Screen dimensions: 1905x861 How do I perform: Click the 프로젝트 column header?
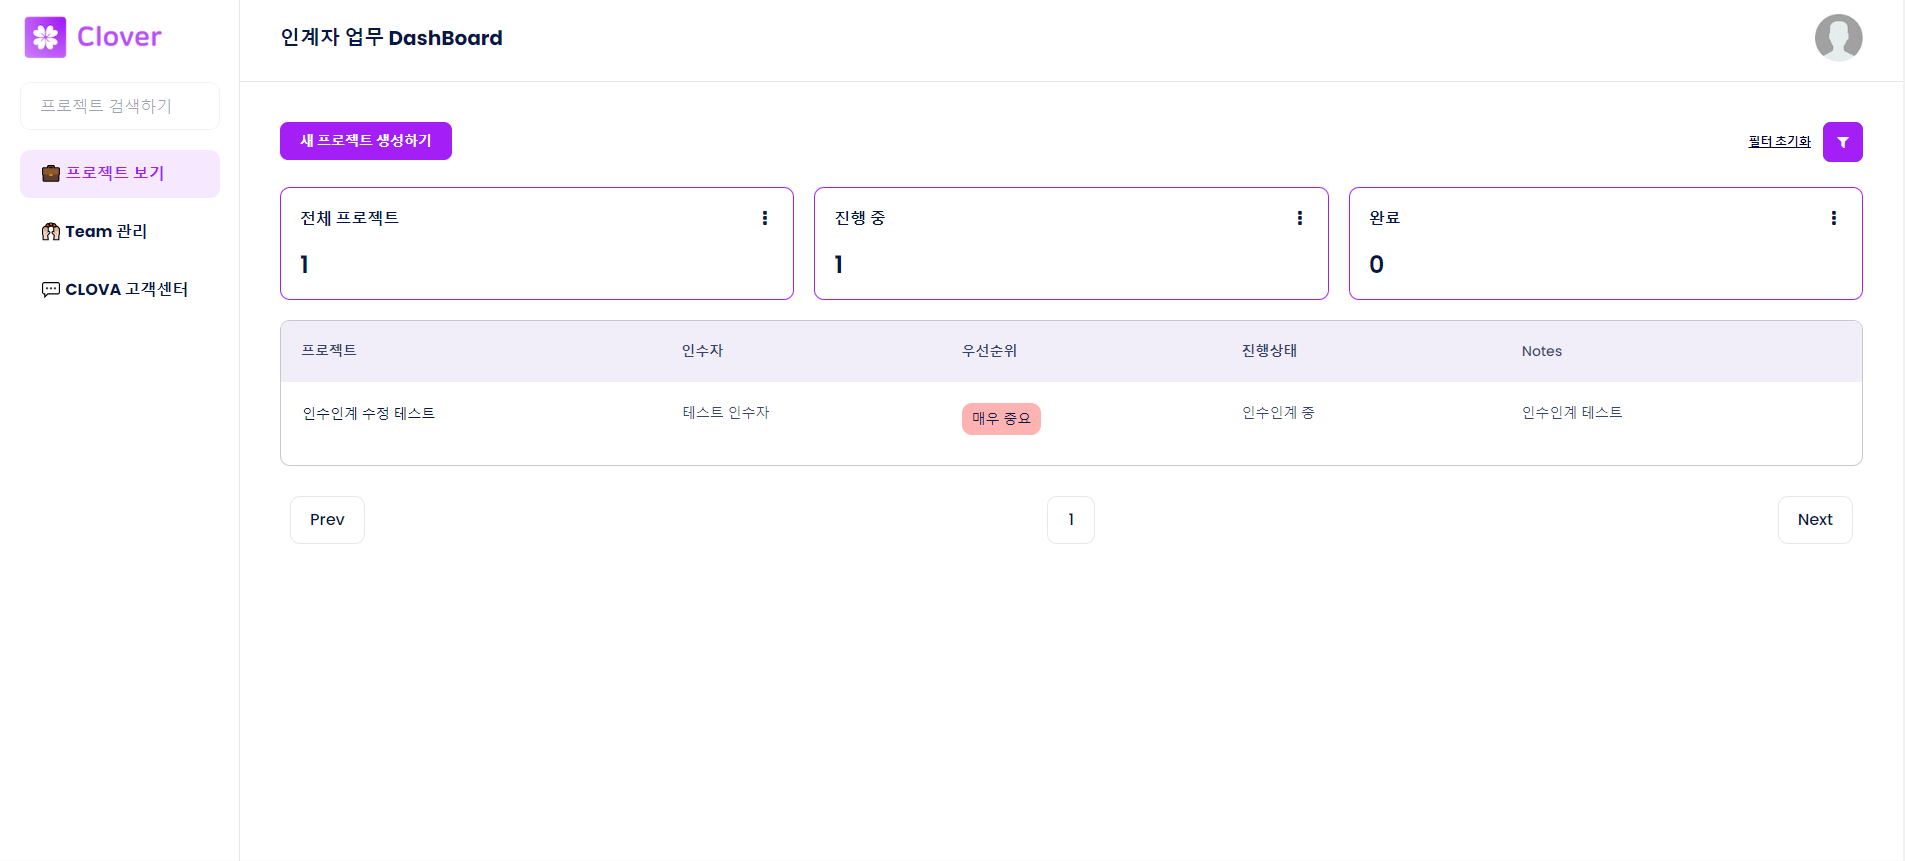[329, 351]
